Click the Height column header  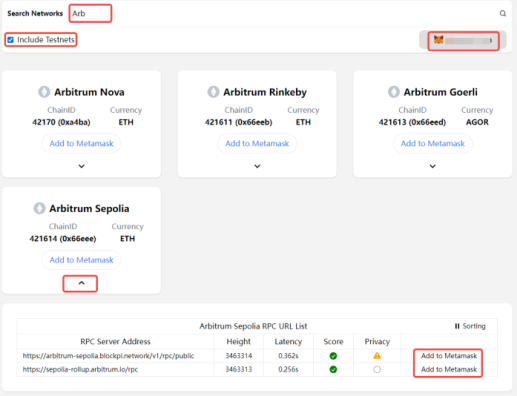coord(238,342)
